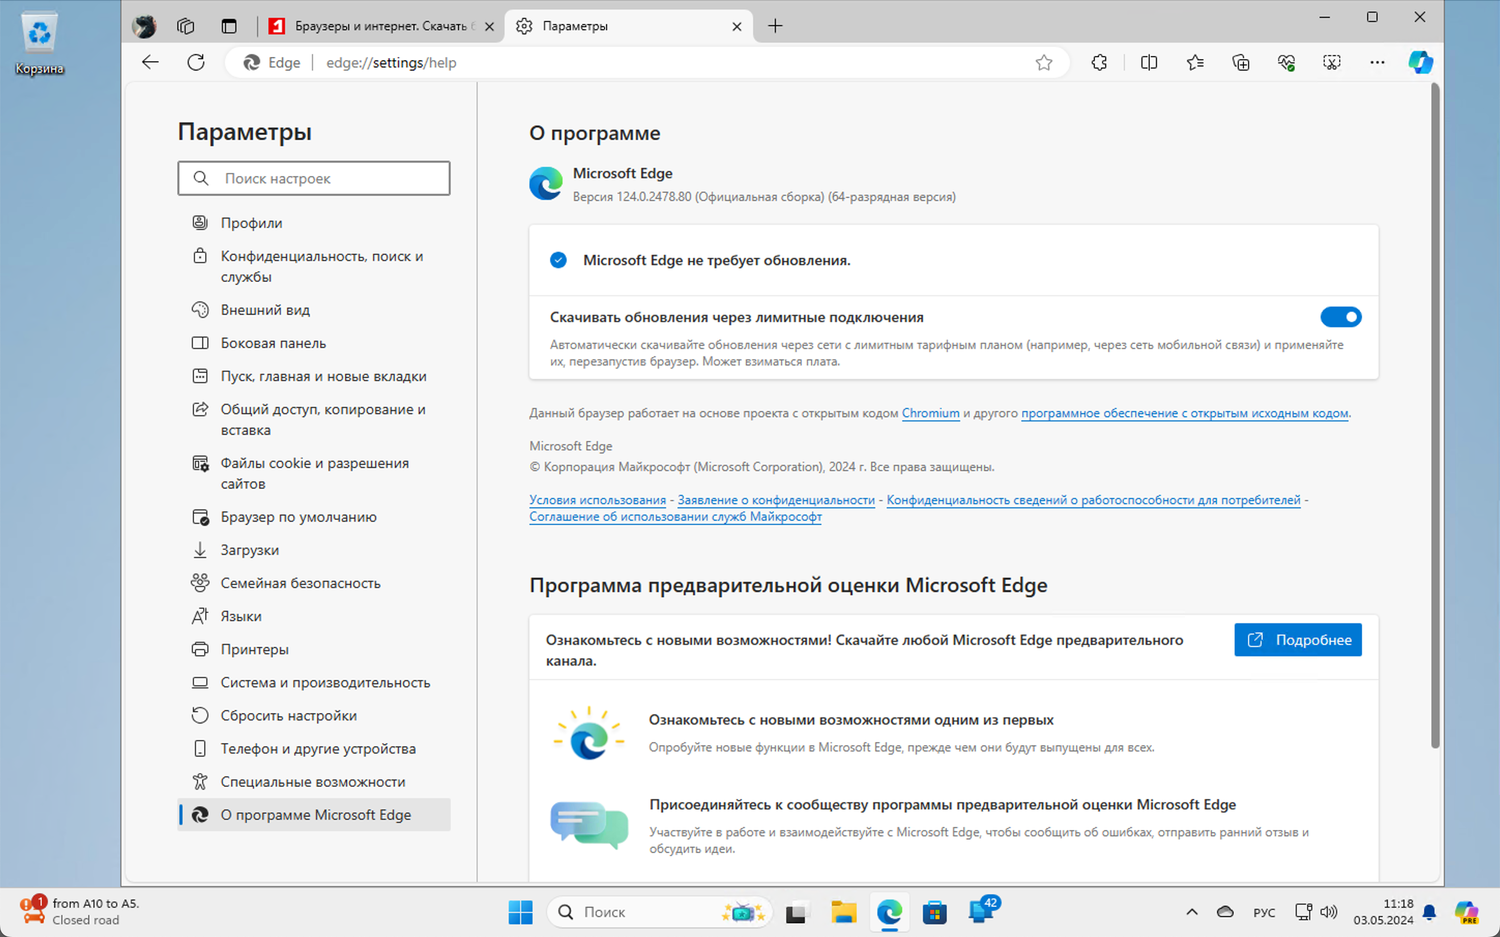The height and width of the screenshot is (937, 1500).
Task: Open 'Заявление о конфиденциальности' link
Action: coord(776,500)
